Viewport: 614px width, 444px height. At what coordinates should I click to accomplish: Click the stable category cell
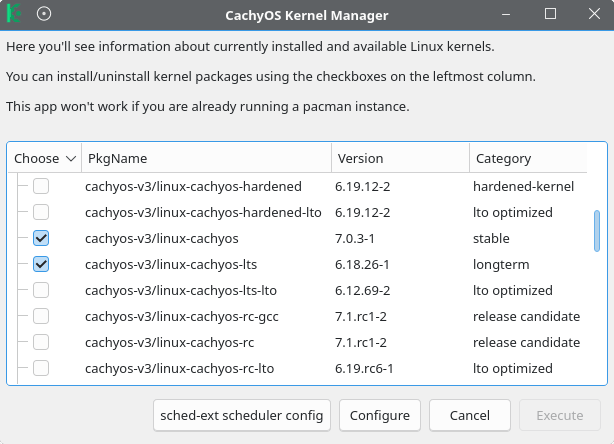(491, 238)
